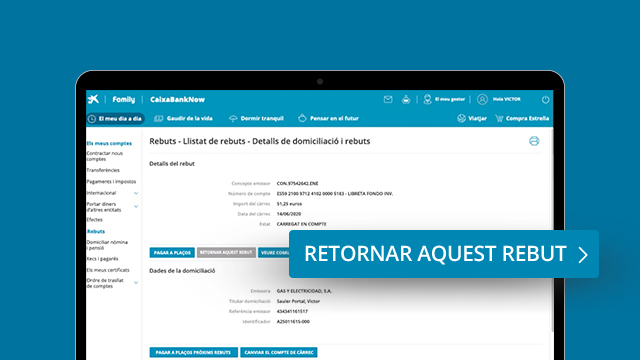Click the PAGAR A PLAÇOS button
This screenshot has height=360, width=640.
click(x=172, y=253)
